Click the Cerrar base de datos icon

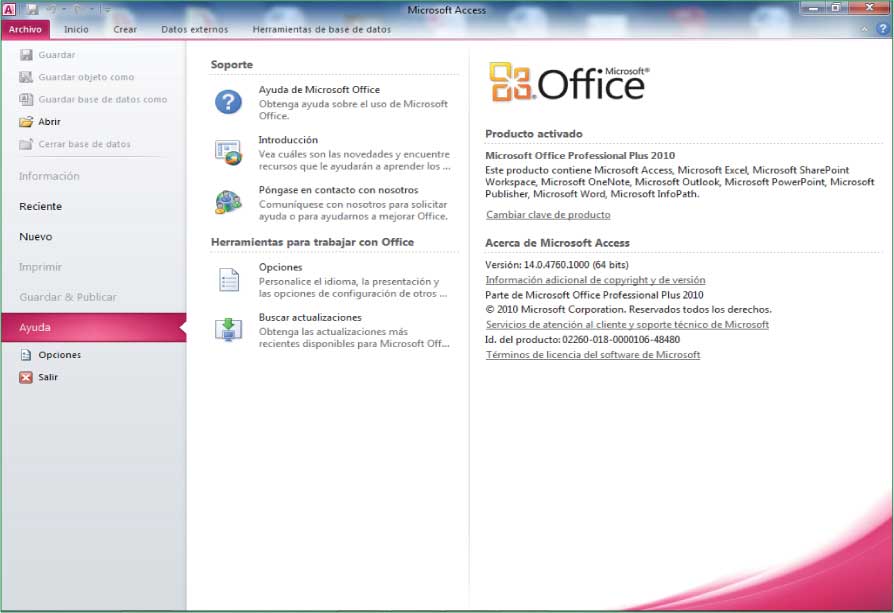(x=26, y=144)
